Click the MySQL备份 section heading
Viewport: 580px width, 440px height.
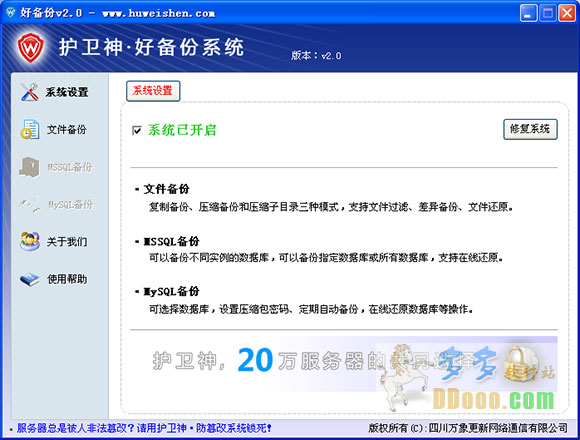point(172,291)
